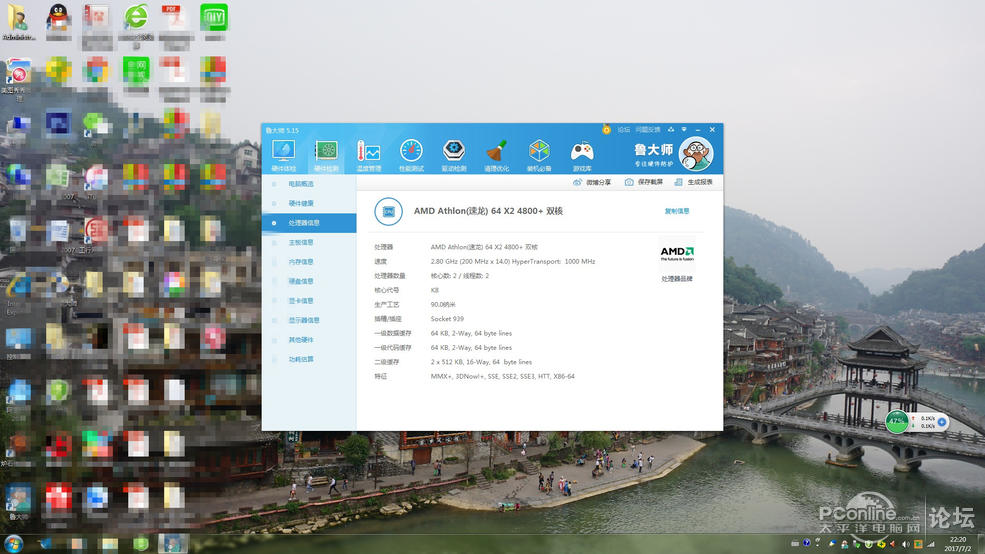Click 保存截屏 save screenshot button
Screen dimensions: 985x554
(644, 182)
